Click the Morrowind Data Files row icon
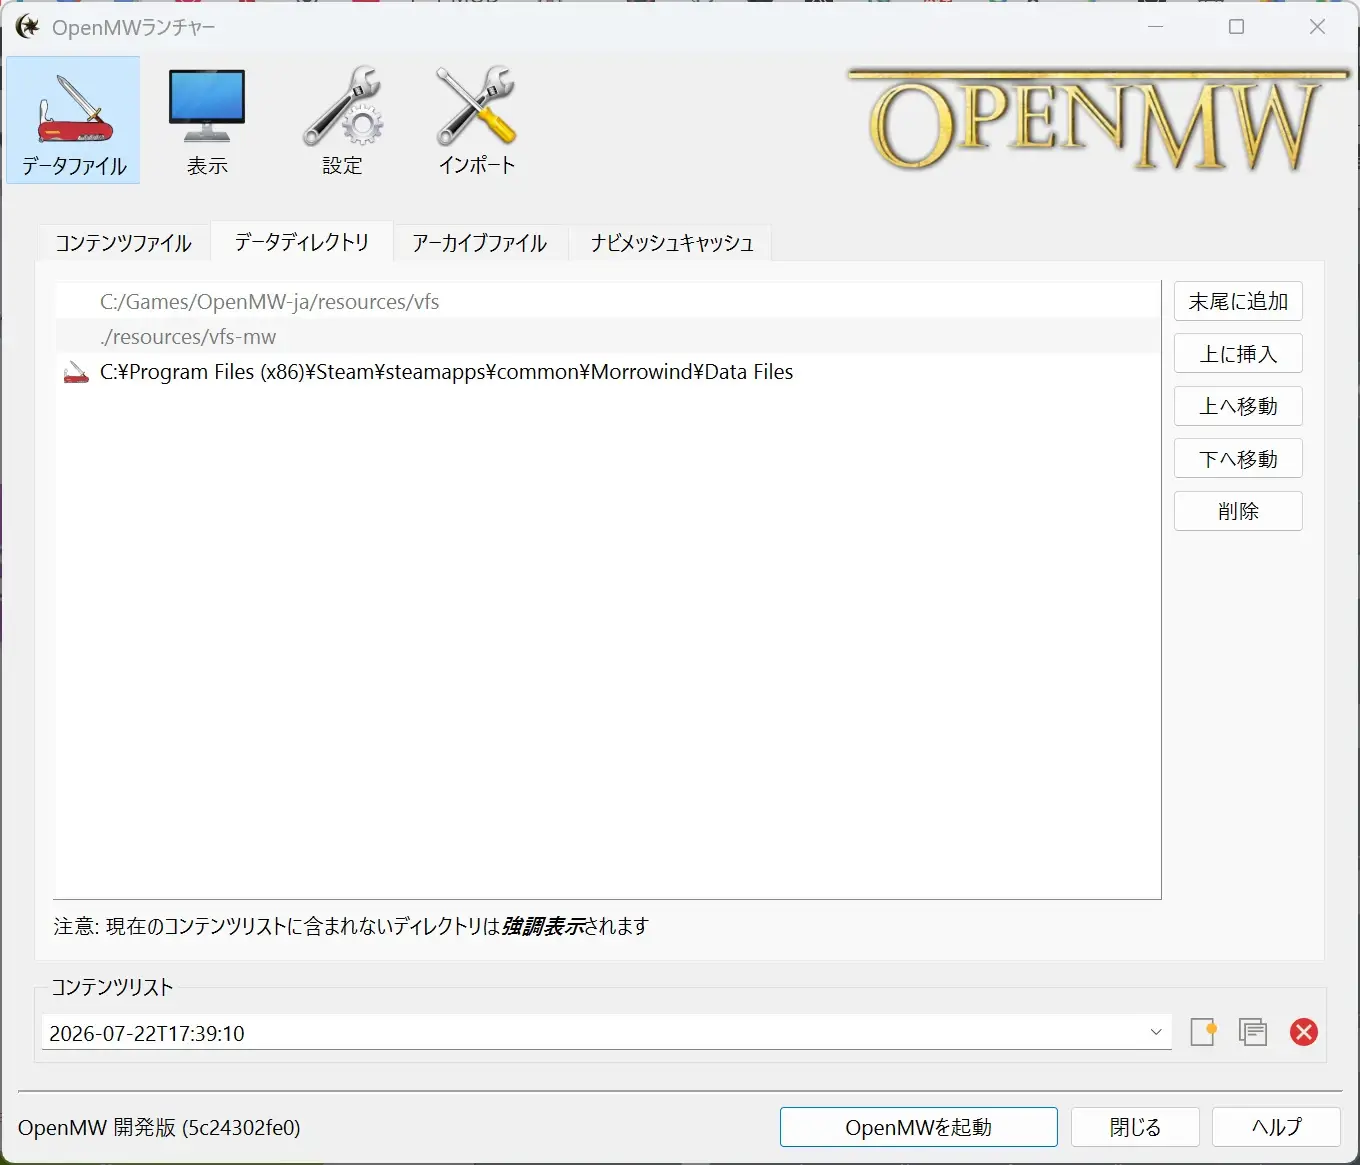1360x1165 pixels. (76, 373)
